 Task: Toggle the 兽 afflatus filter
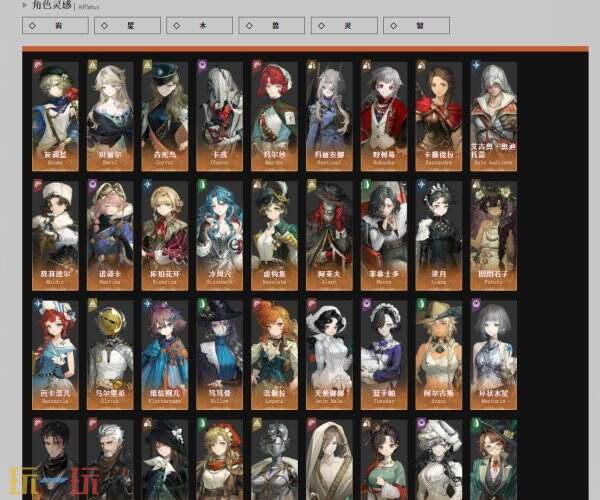pyautogui.click(x=272, y=26)
